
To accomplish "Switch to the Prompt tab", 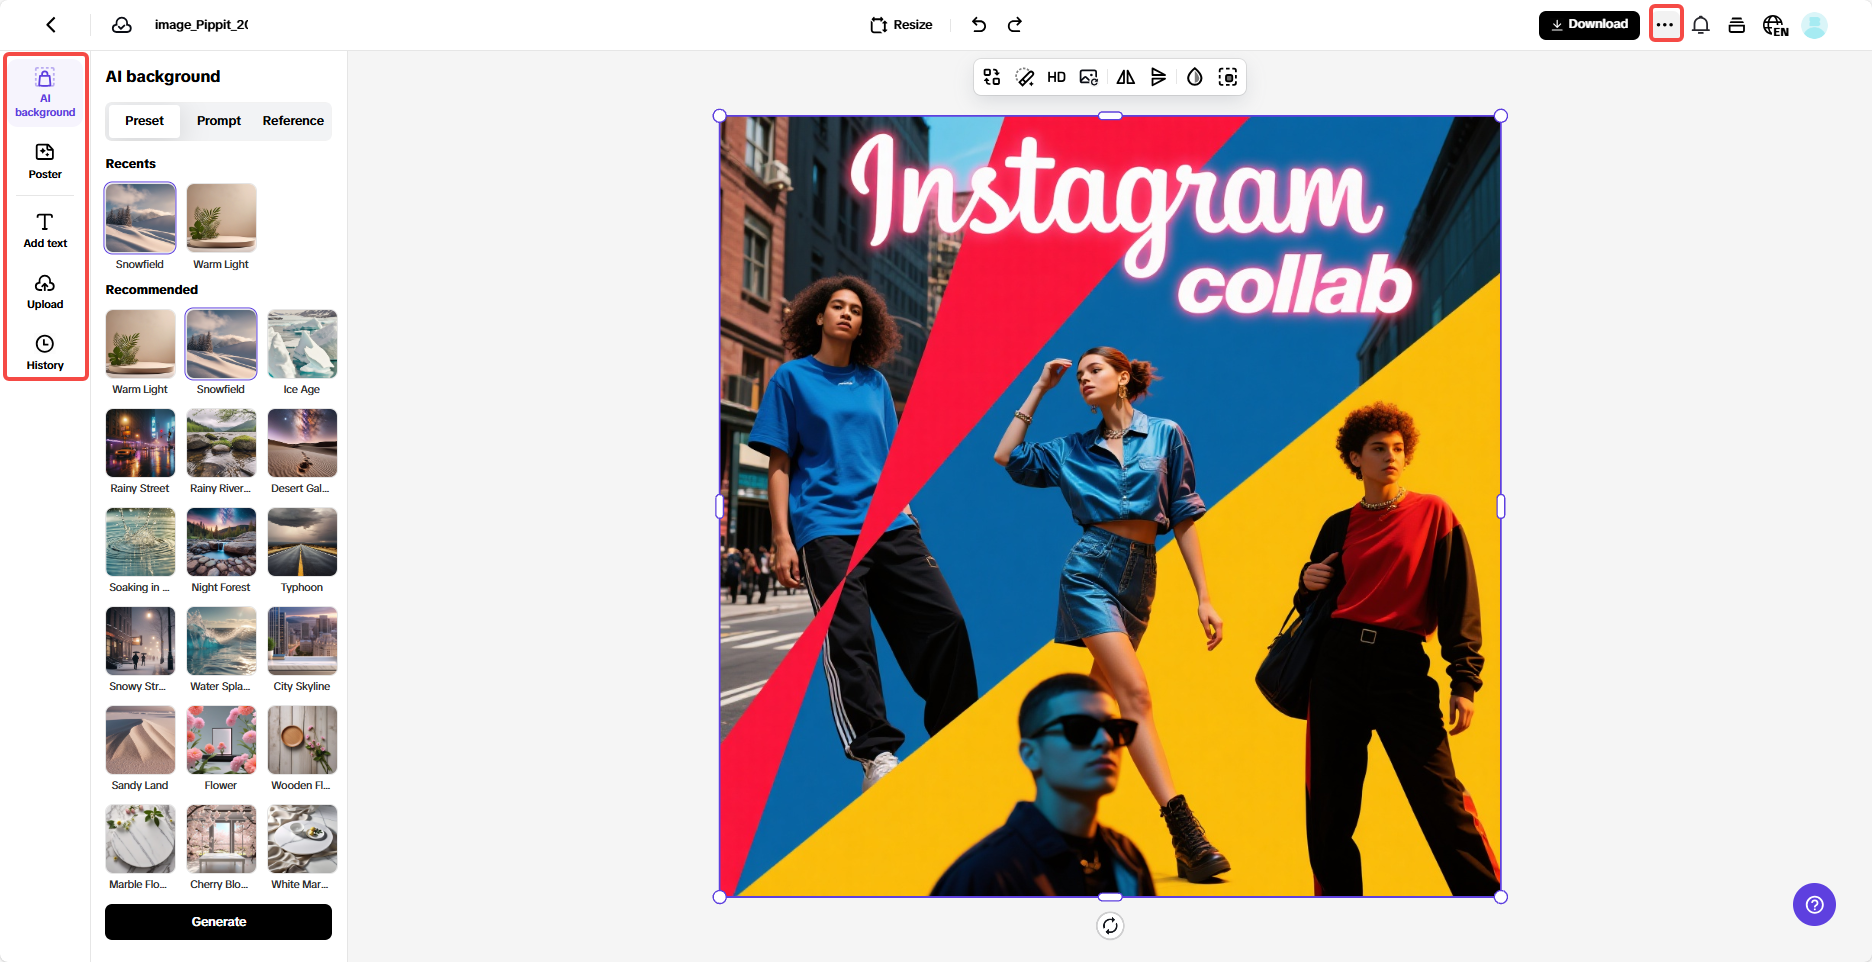I will point(218,121).
